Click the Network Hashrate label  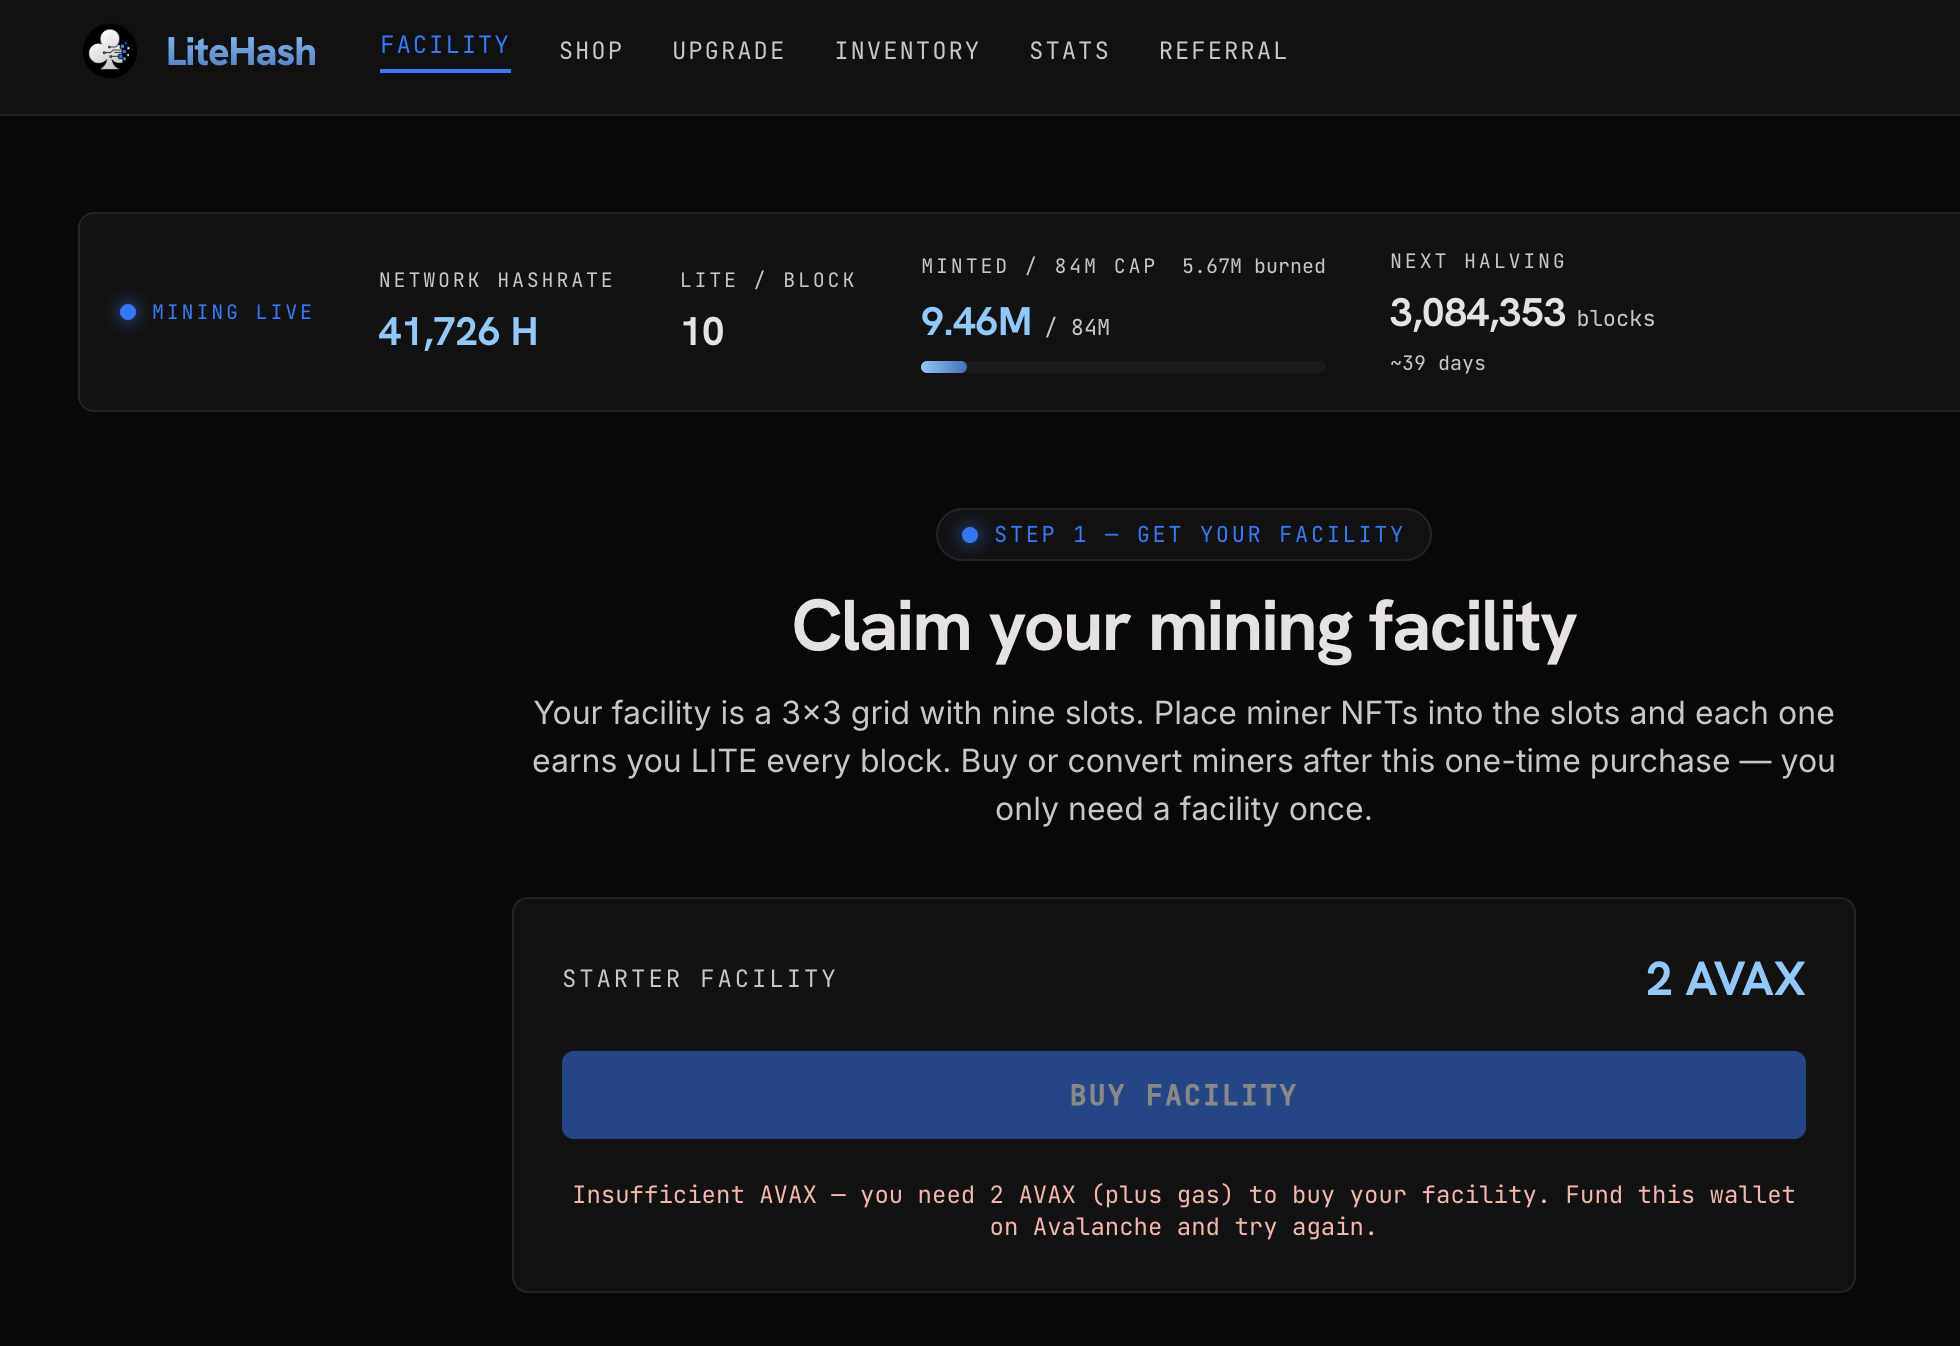coord(497,280)
